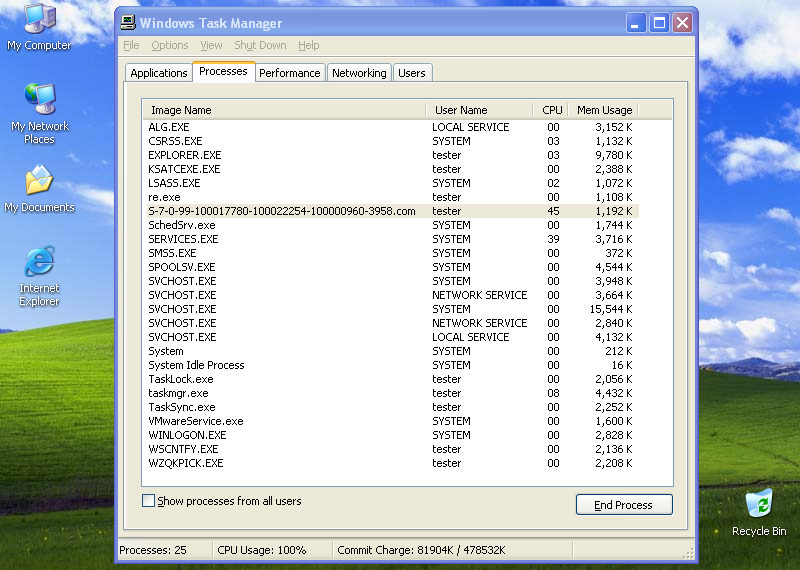Select the S-7-0-99-100017780 .com process
800x570 pixels.
[392, 211]
